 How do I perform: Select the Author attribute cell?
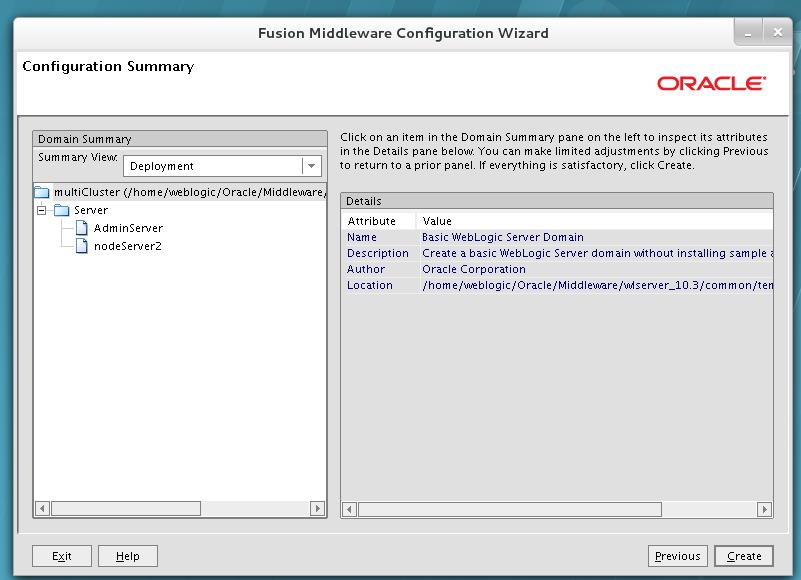pos(379,269)
